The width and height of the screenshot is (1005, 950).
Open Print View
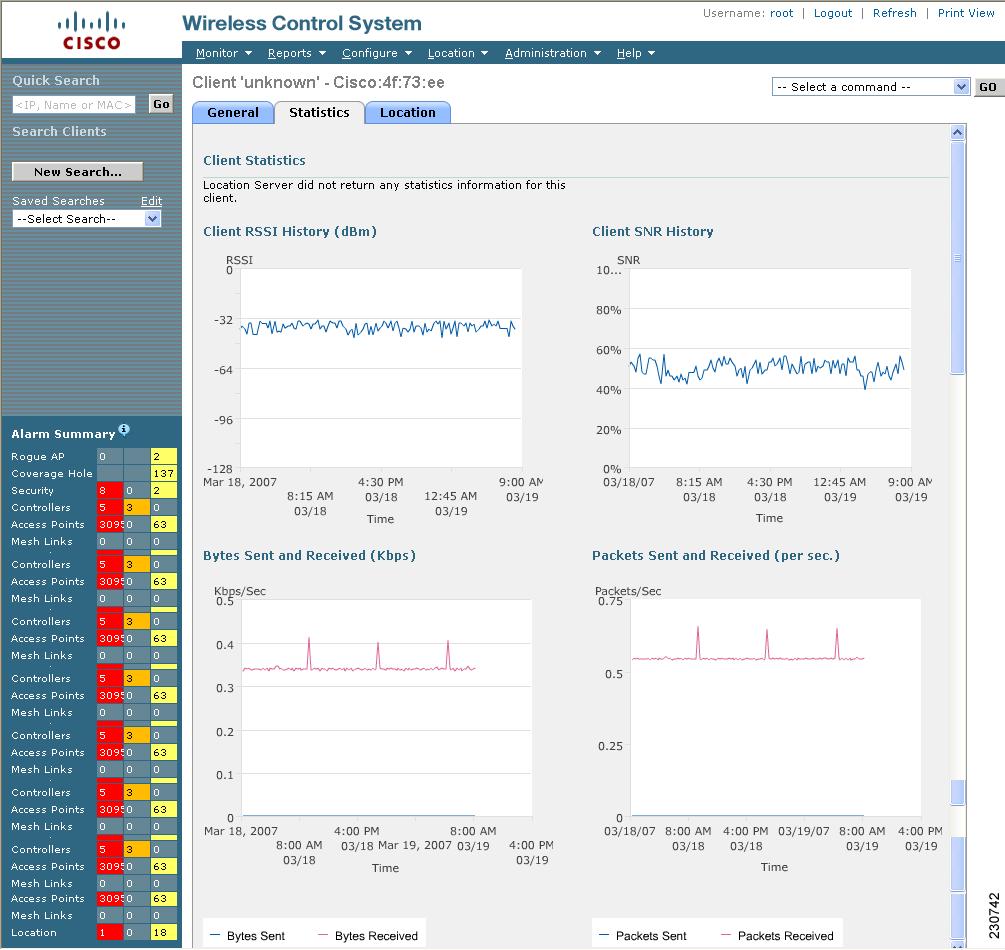pyautogui.click(x=966, y=13)
